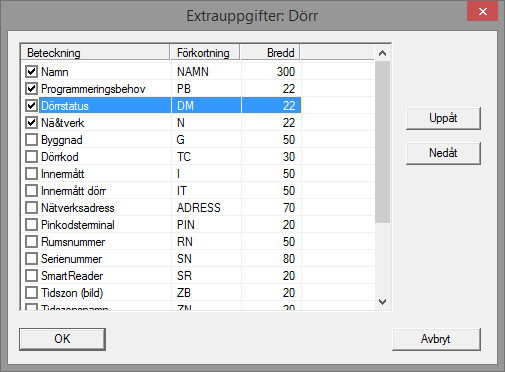Enable the Byggnad checkbox
The width and height of the screenshot is (505, 372).
pos(31,140)
